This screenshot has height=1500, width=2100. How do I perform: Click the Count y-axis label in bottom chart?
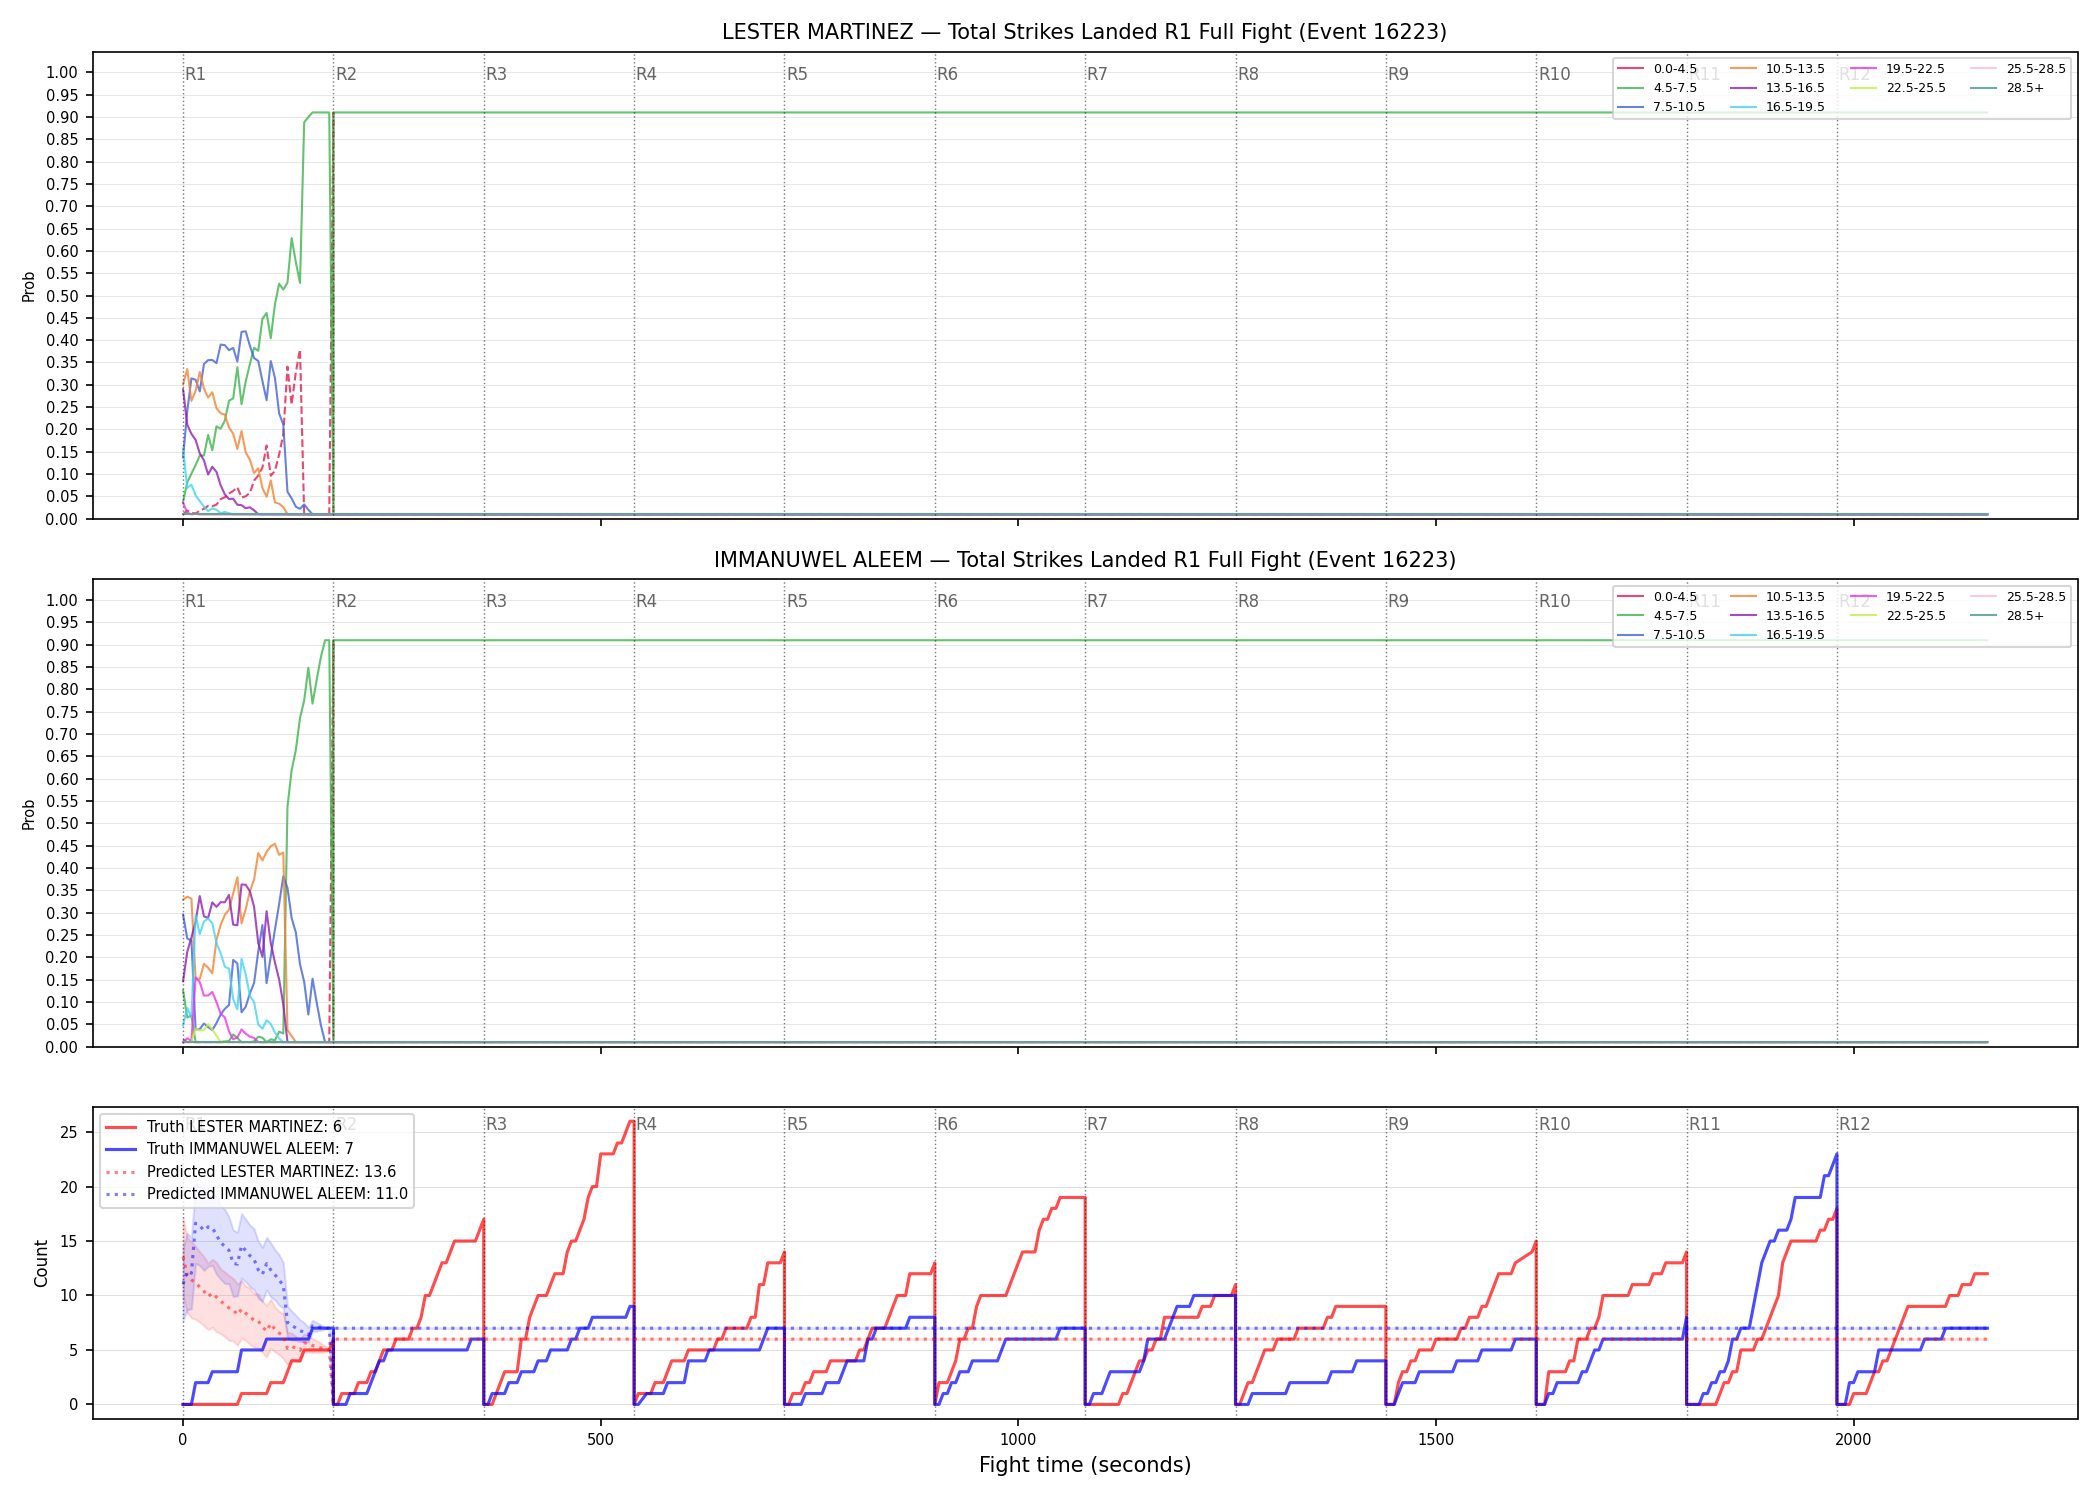point(41,1263)
